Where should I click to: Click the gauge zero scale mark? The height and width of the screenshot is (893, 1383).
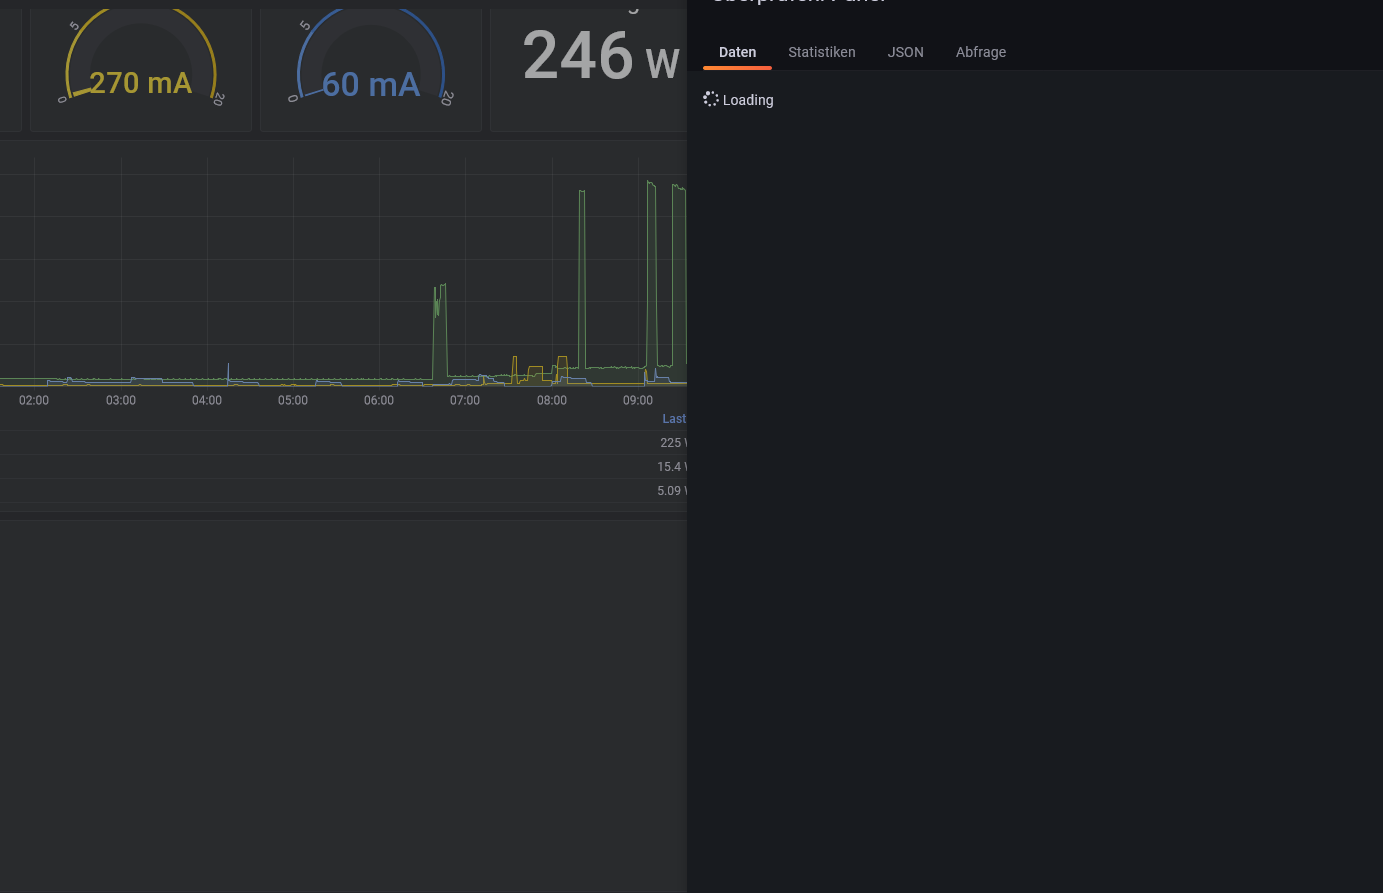(61, 99)
